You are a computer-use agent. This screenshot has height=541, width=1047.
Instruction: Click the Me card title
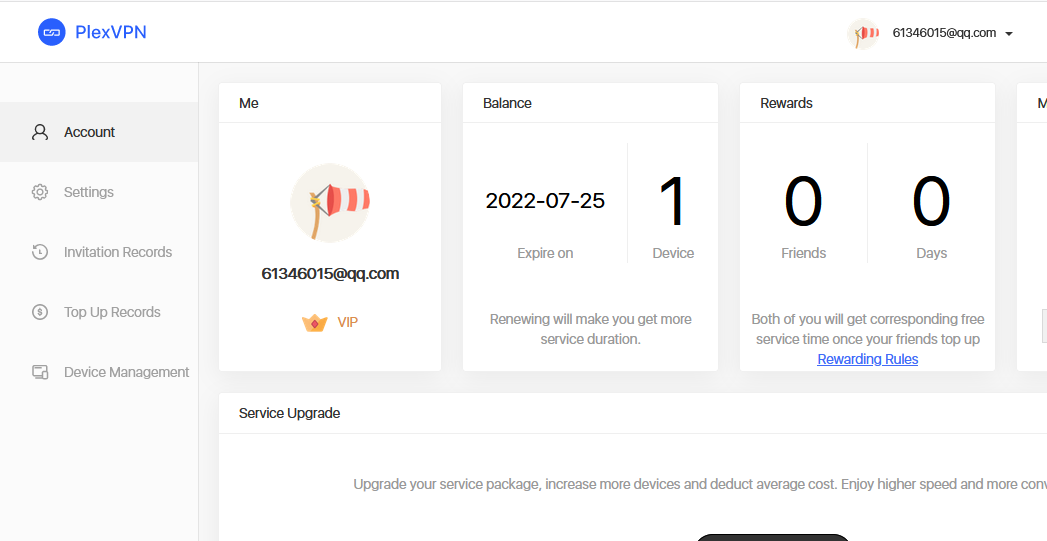click(248, 103)
